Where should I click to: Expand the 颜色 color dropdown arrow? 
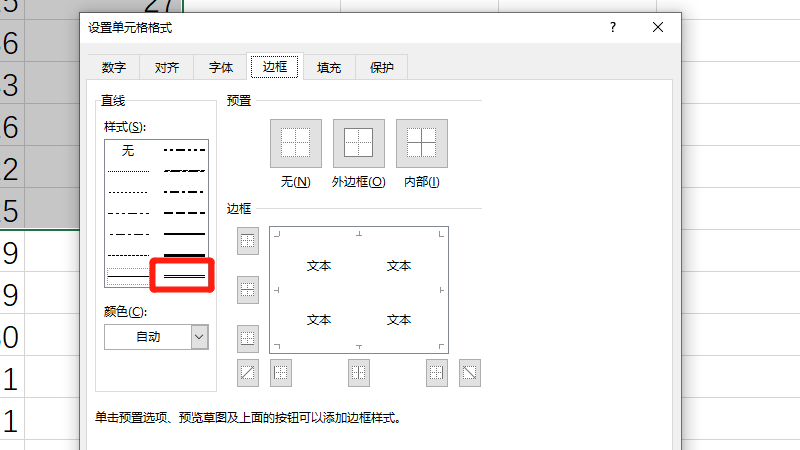pyautogui.click(x=199, y=337)
